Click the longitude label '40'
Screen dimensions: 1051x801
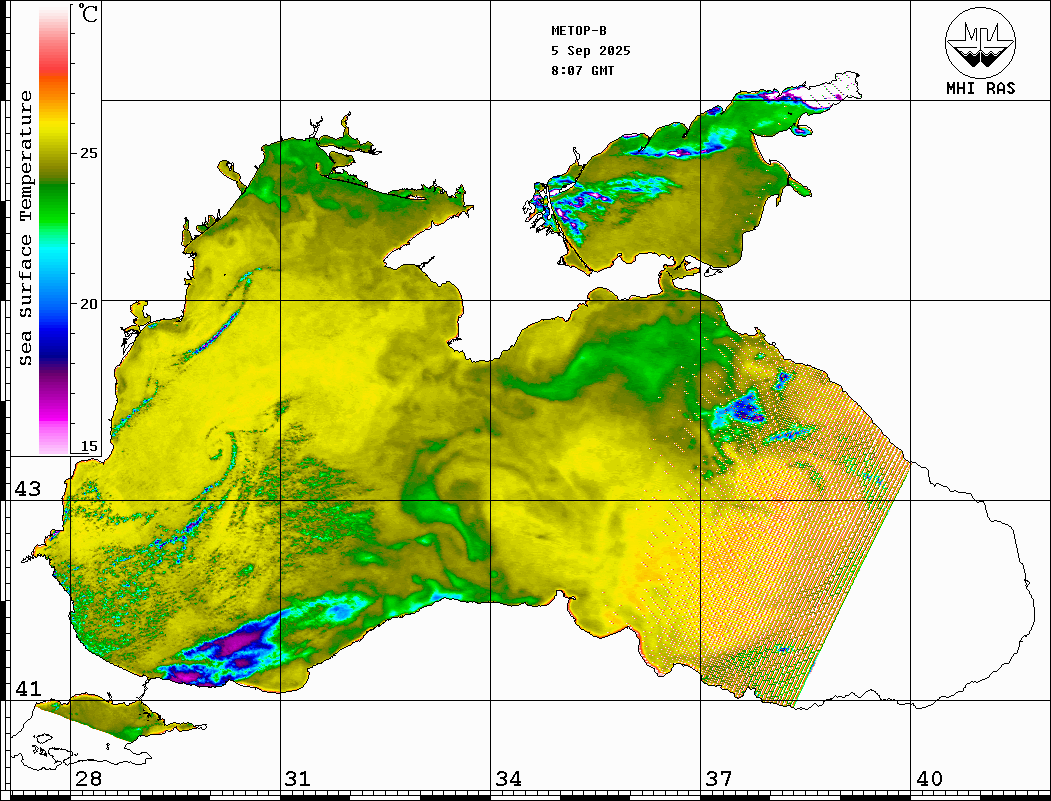tap(929, 779)
